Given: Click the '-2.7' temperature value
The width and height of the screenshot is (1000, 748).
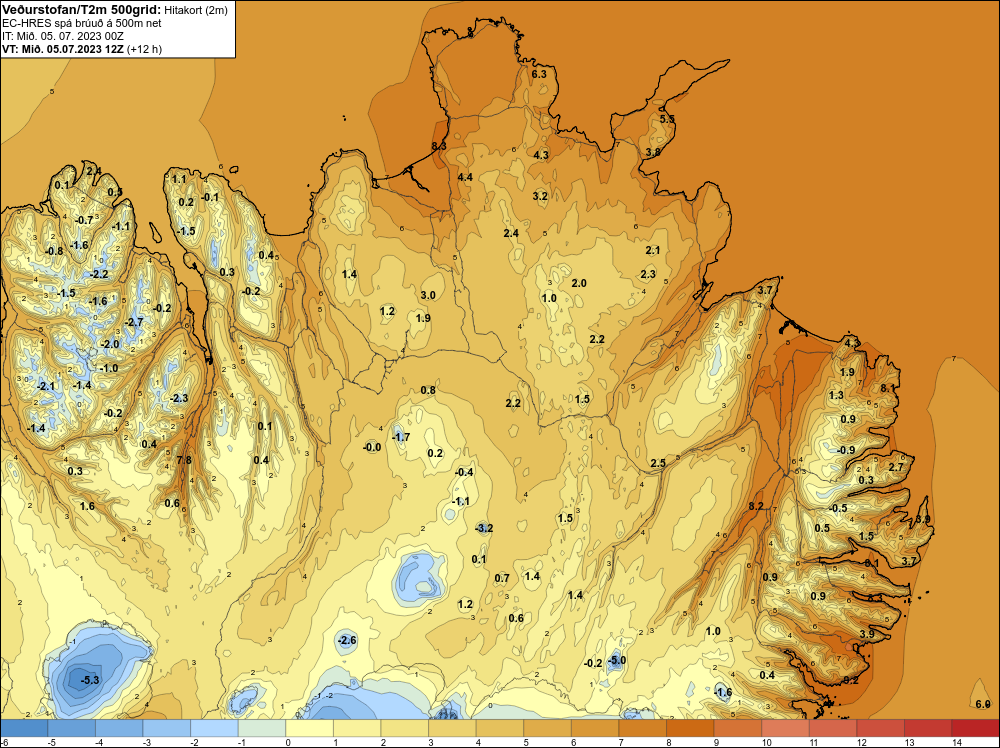Looking at the screenshot, I should click(135, 322).
